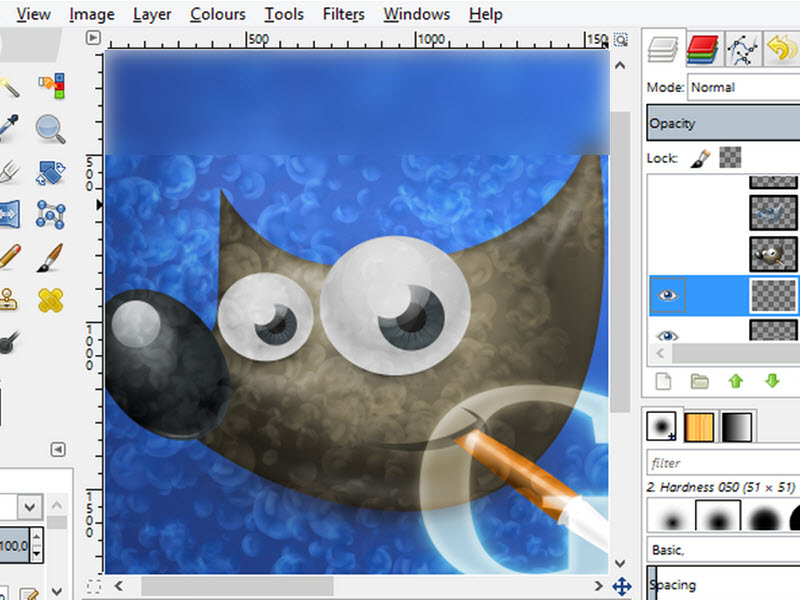This screenshot has width=800, height=600.
Task: Raise the layer with green up arrow
Action: [x=736, y=381]
